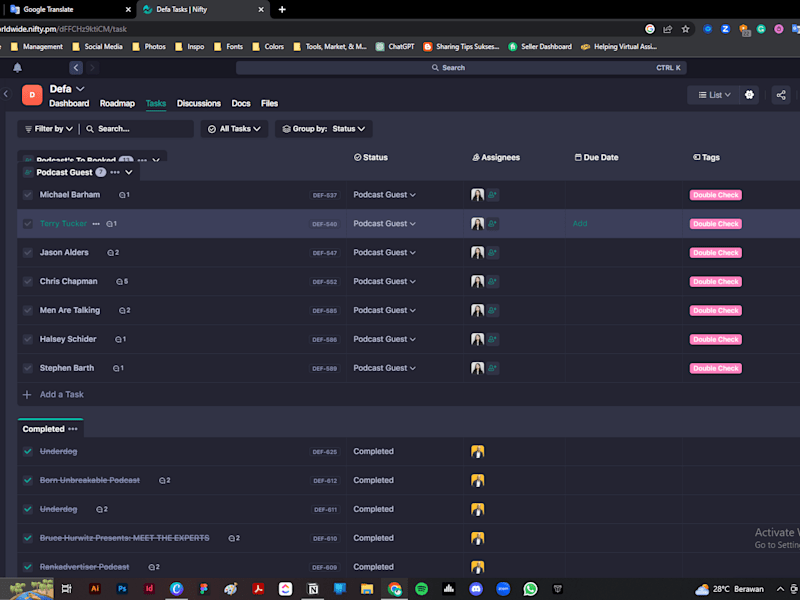Open the Seller Dashboard bookmark
The height and width of the screenshot is (600, 800).
pyautogui.click(x=540, y=46)
